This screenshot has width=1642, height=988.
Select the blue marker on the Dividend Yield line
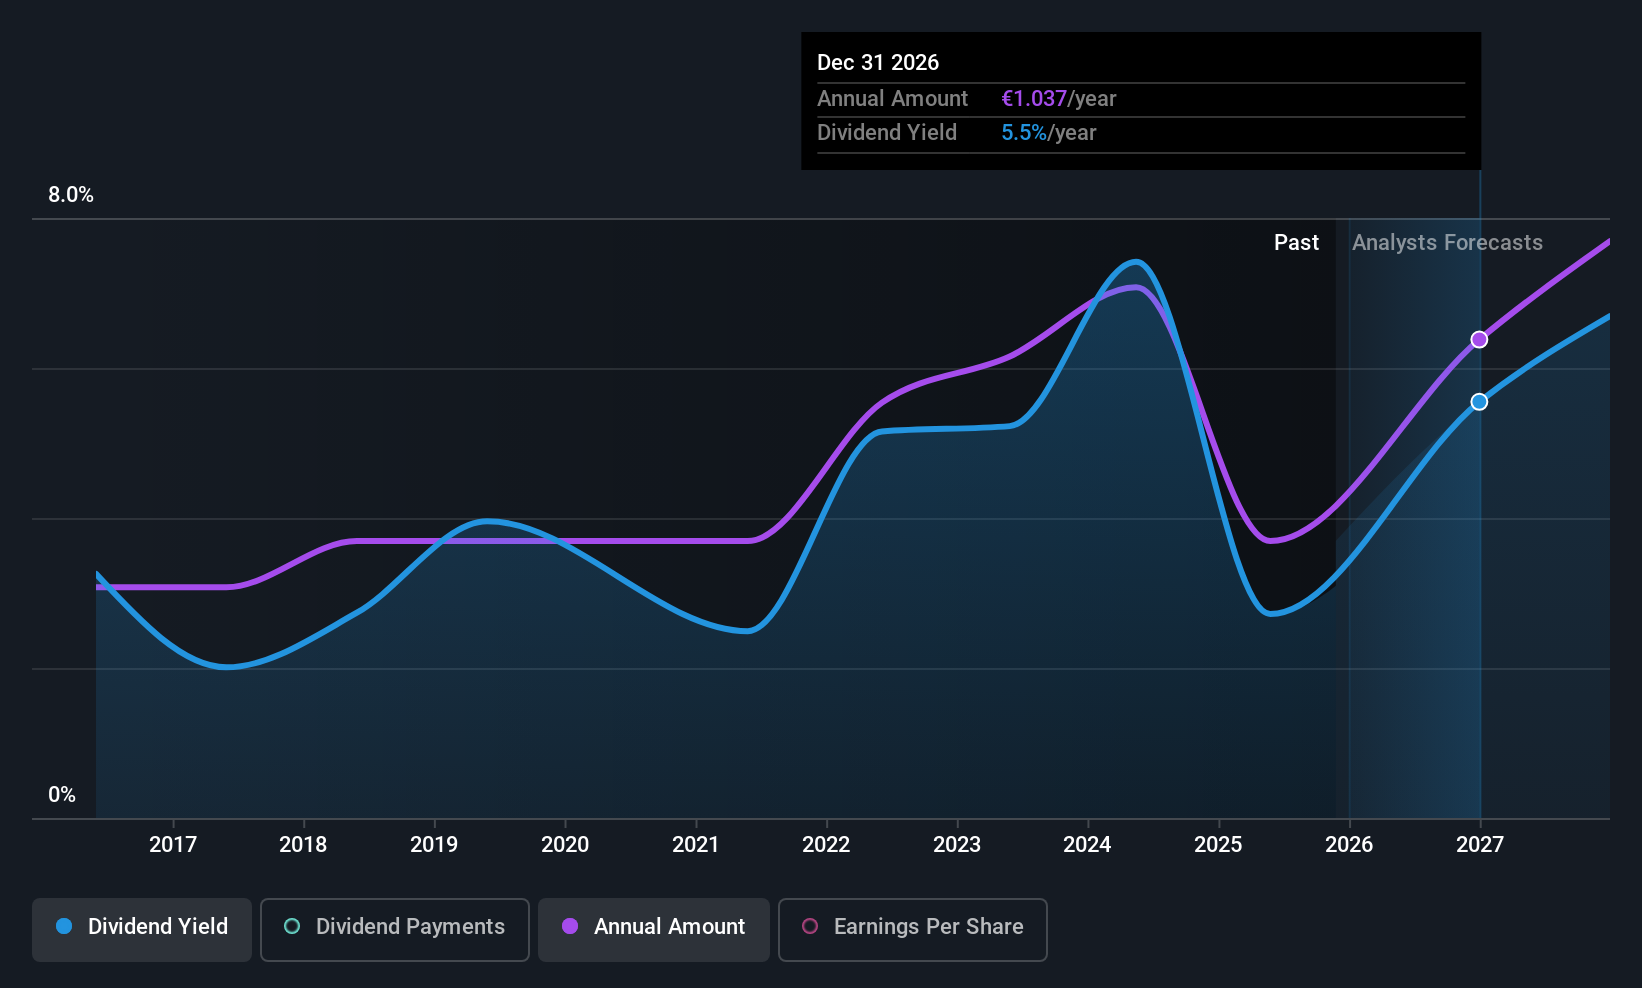coord(1479,402)
